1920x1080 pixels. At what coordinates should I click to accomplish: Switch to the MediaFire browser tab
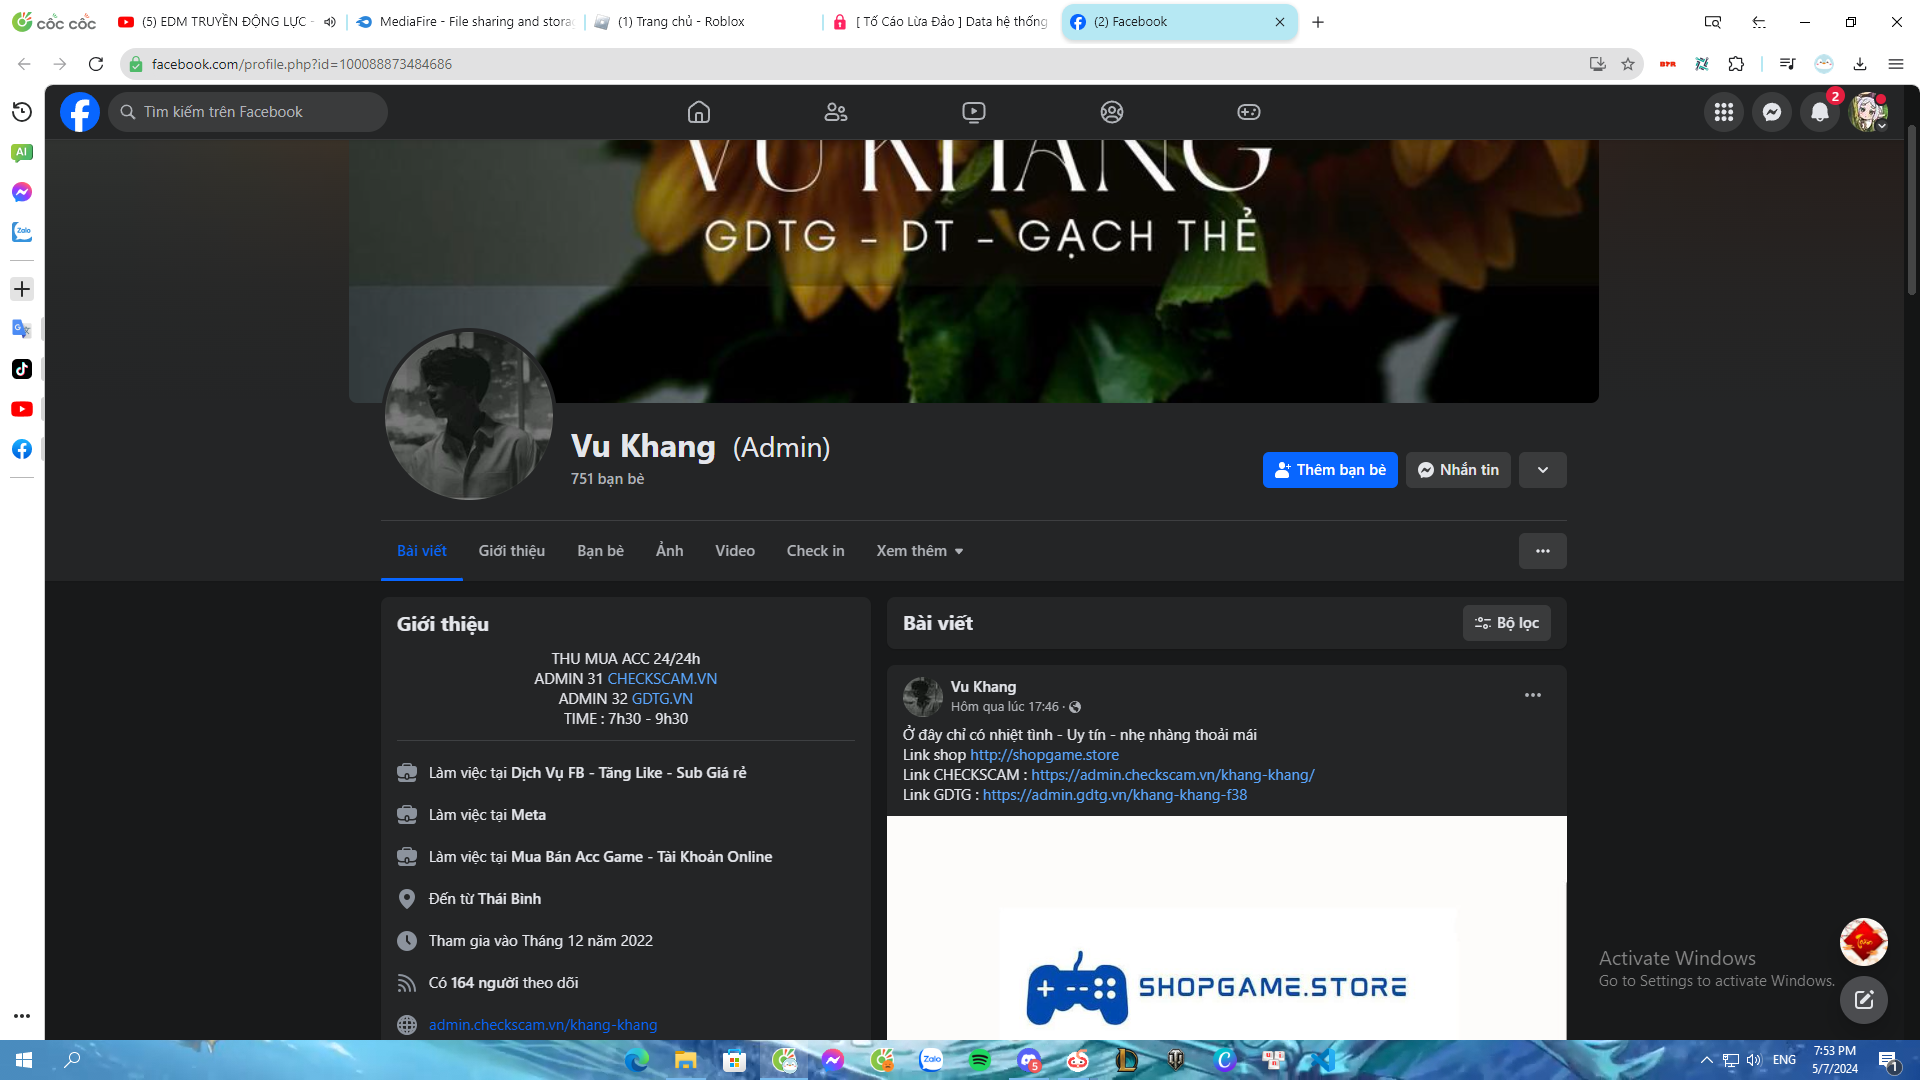pyautogui.click(x=465, y=22)
